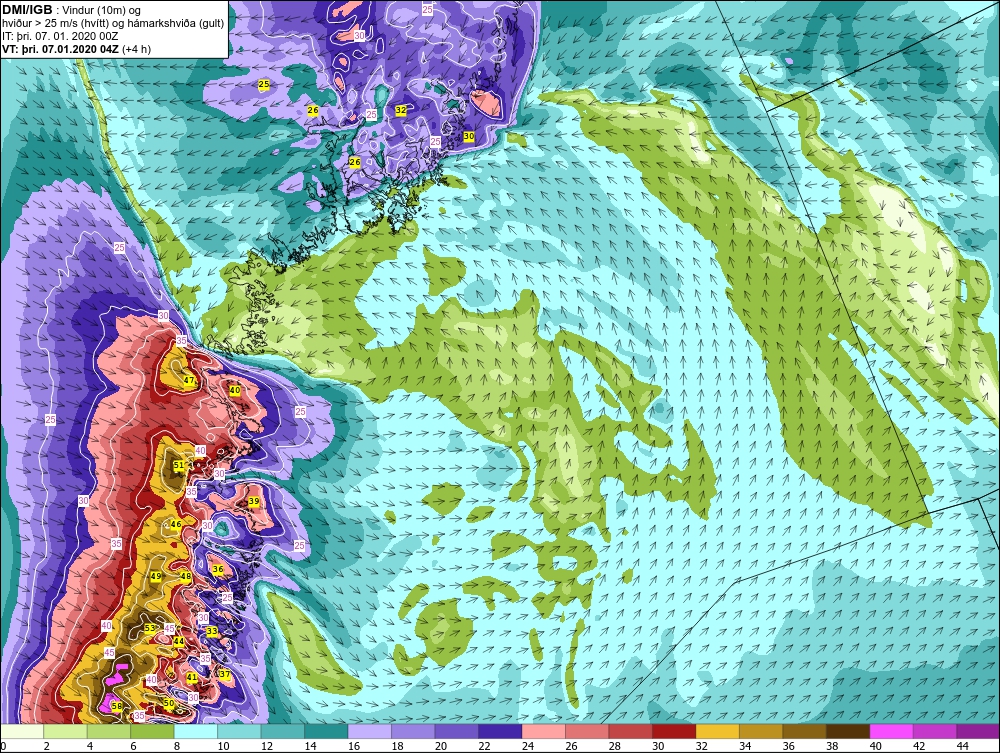Click the yellow gust label 46
The image size is (1000, 753).
(176, 525)
